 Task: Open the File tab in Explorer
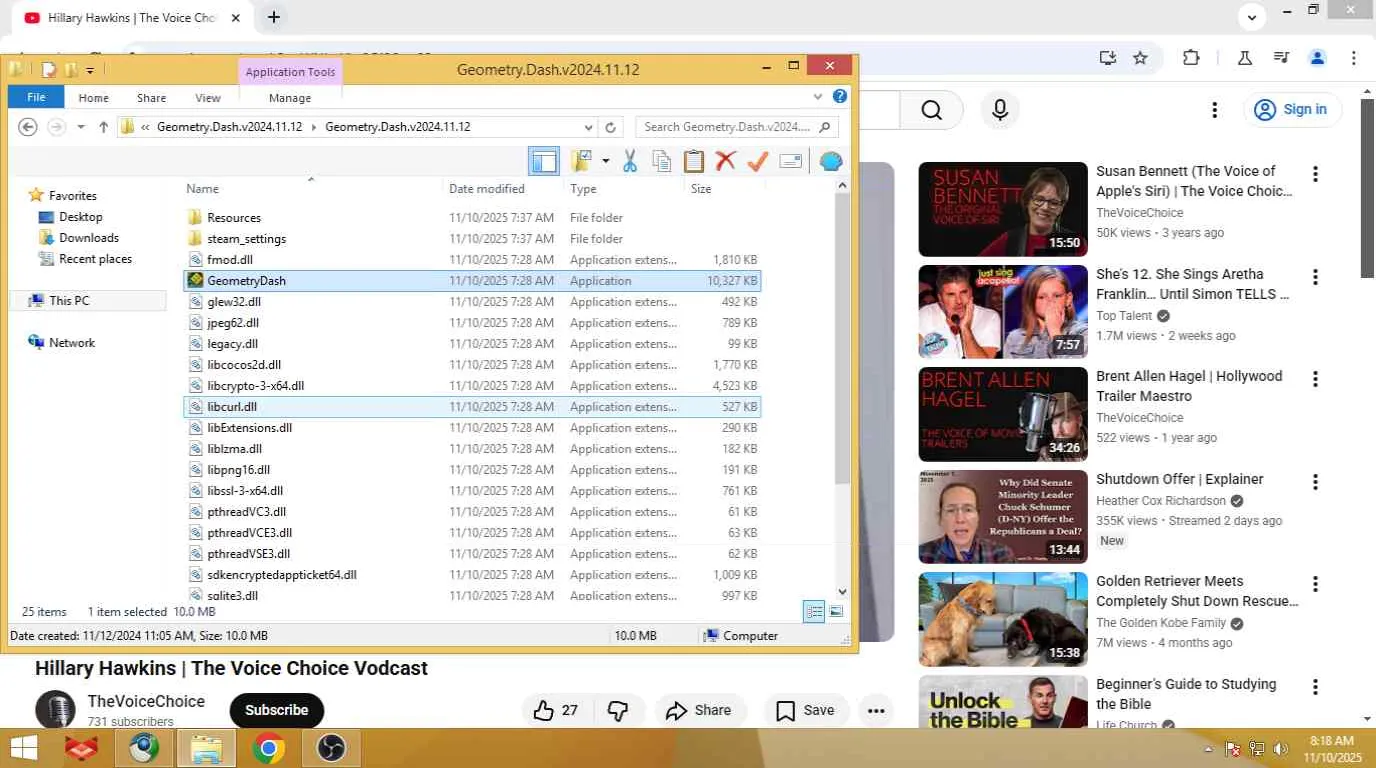click(36, 97)
